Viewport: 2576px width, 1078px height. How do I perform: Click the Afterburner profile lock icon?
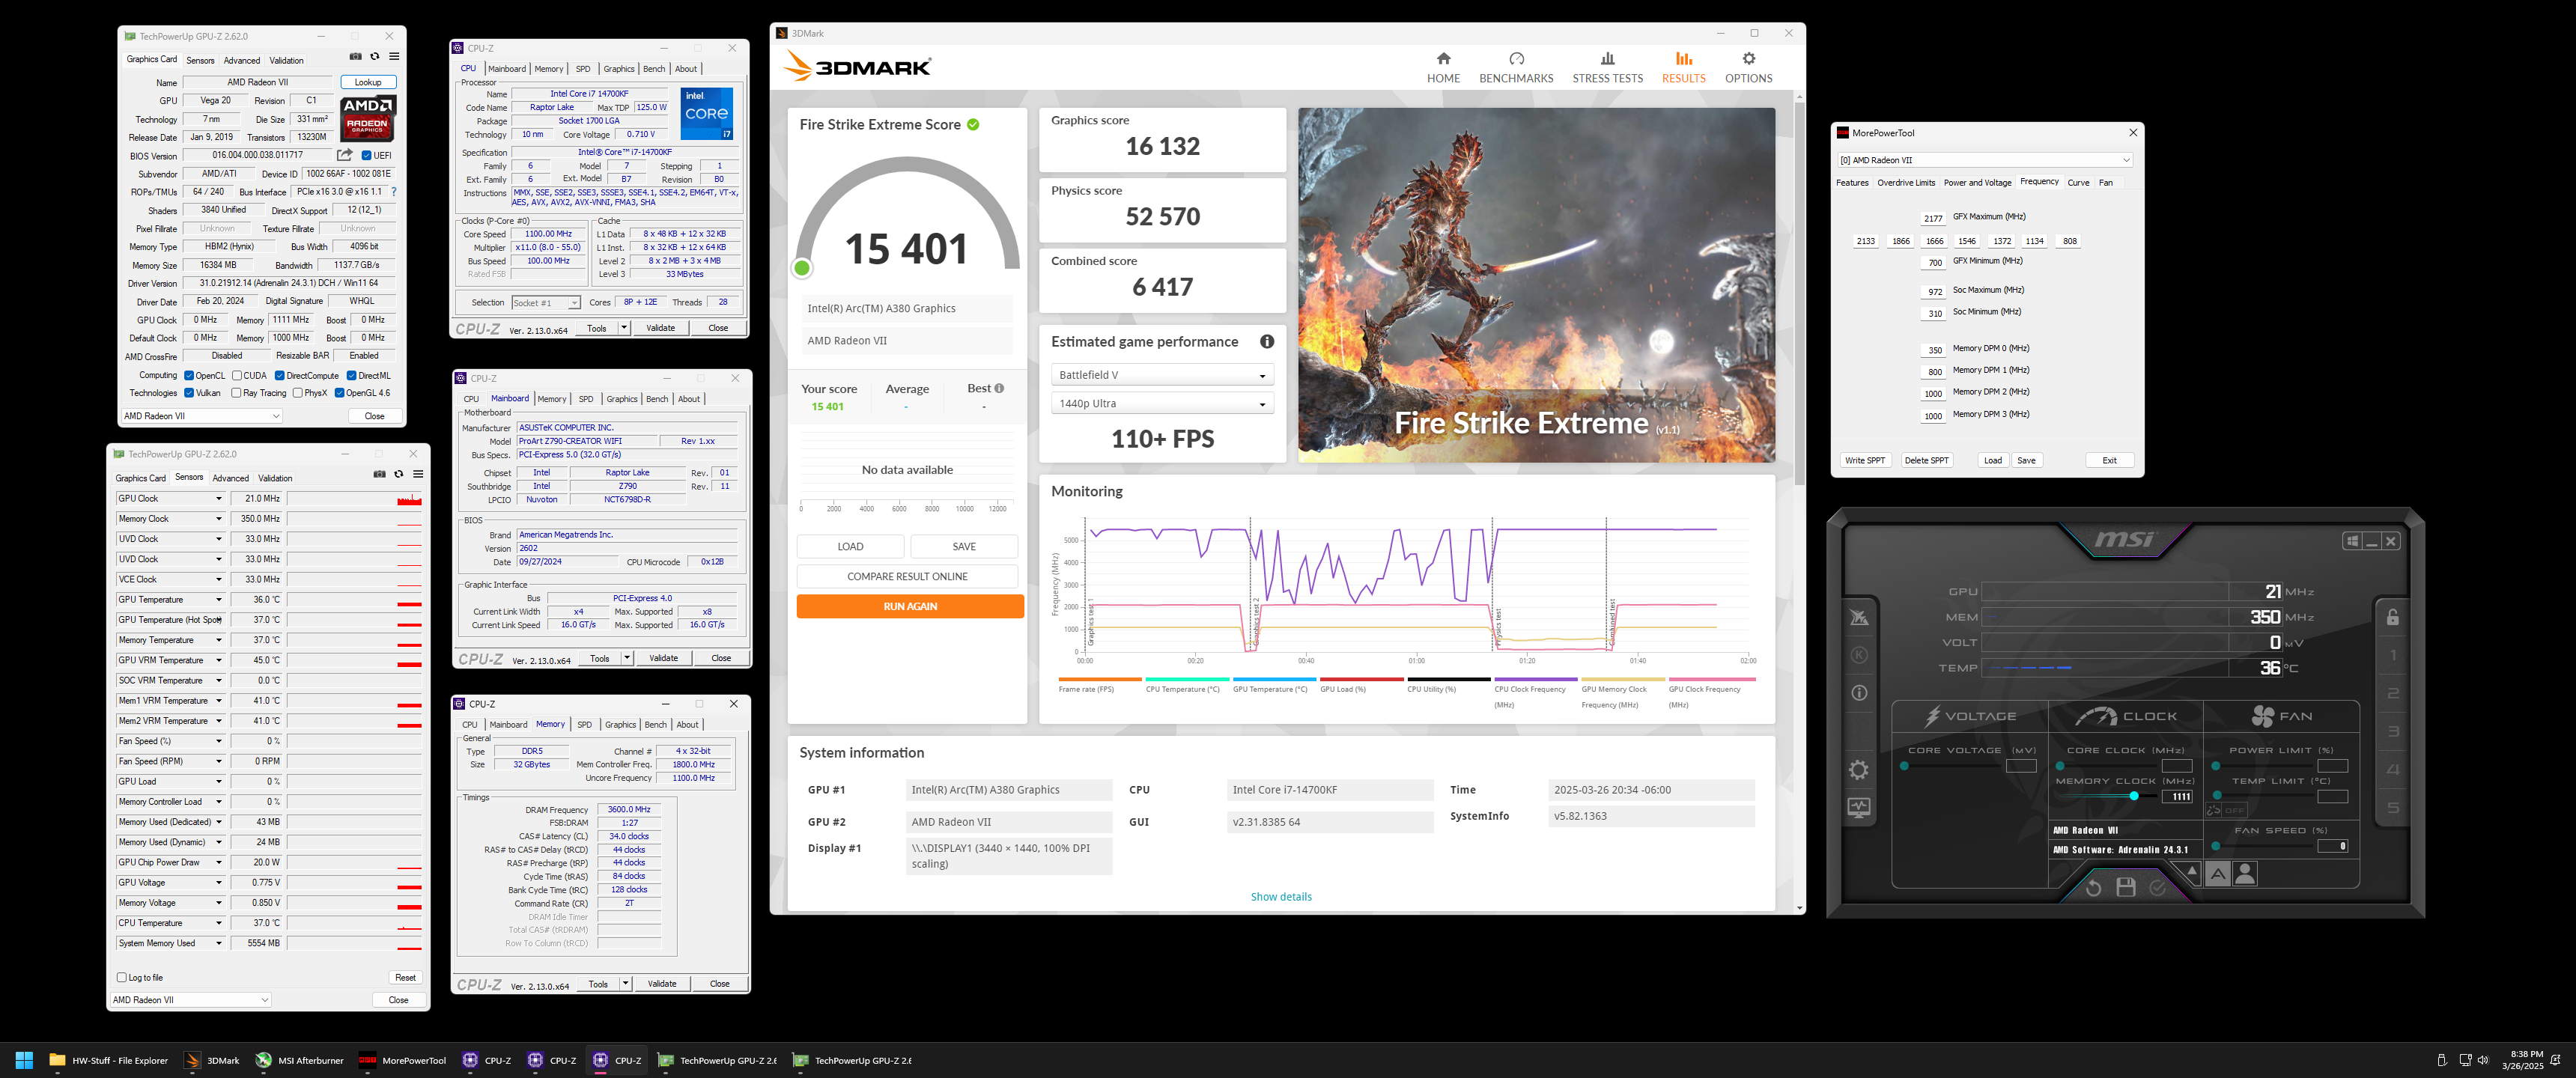click(2392, 617)
